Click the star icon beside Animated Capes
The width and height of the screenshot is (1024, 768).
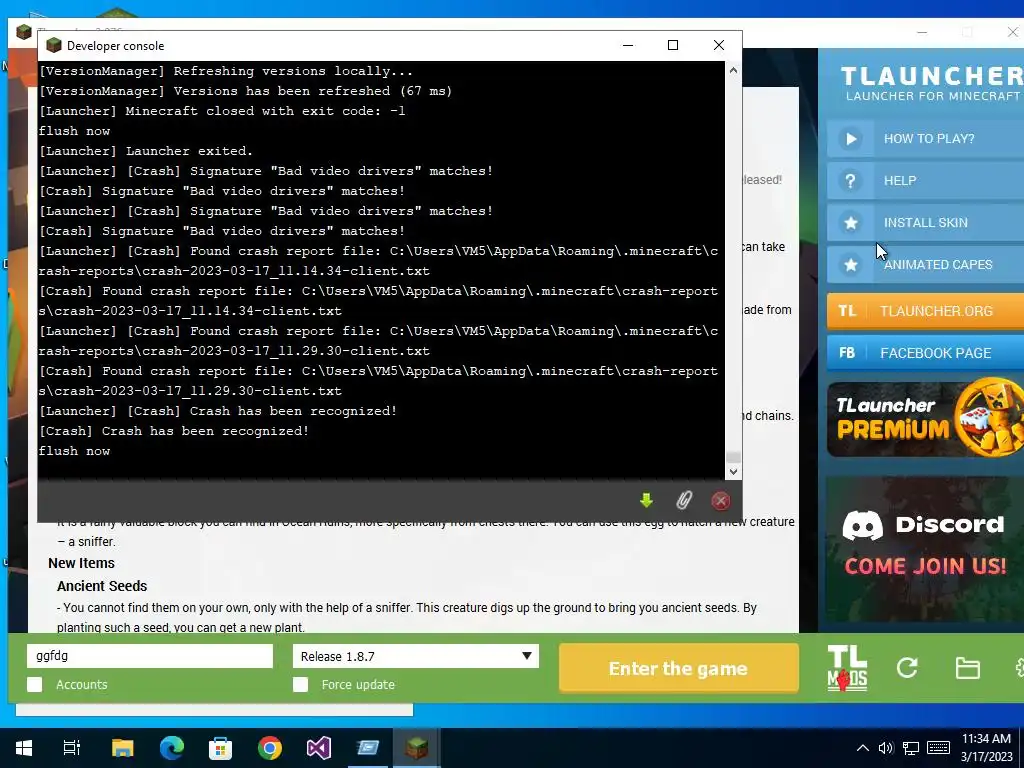(x=850, y=264)
